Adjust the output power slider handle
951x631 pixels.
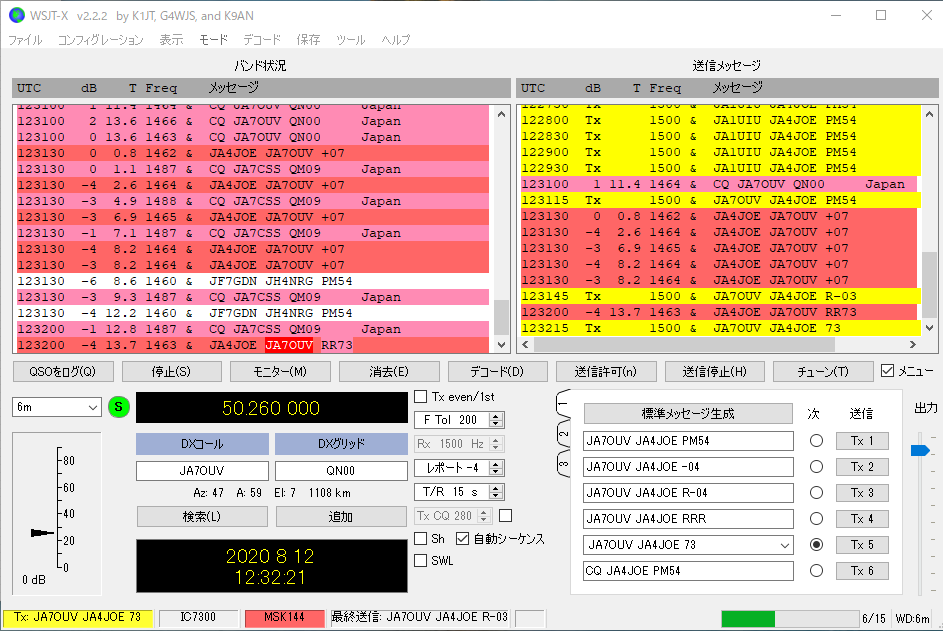[920, 450]
